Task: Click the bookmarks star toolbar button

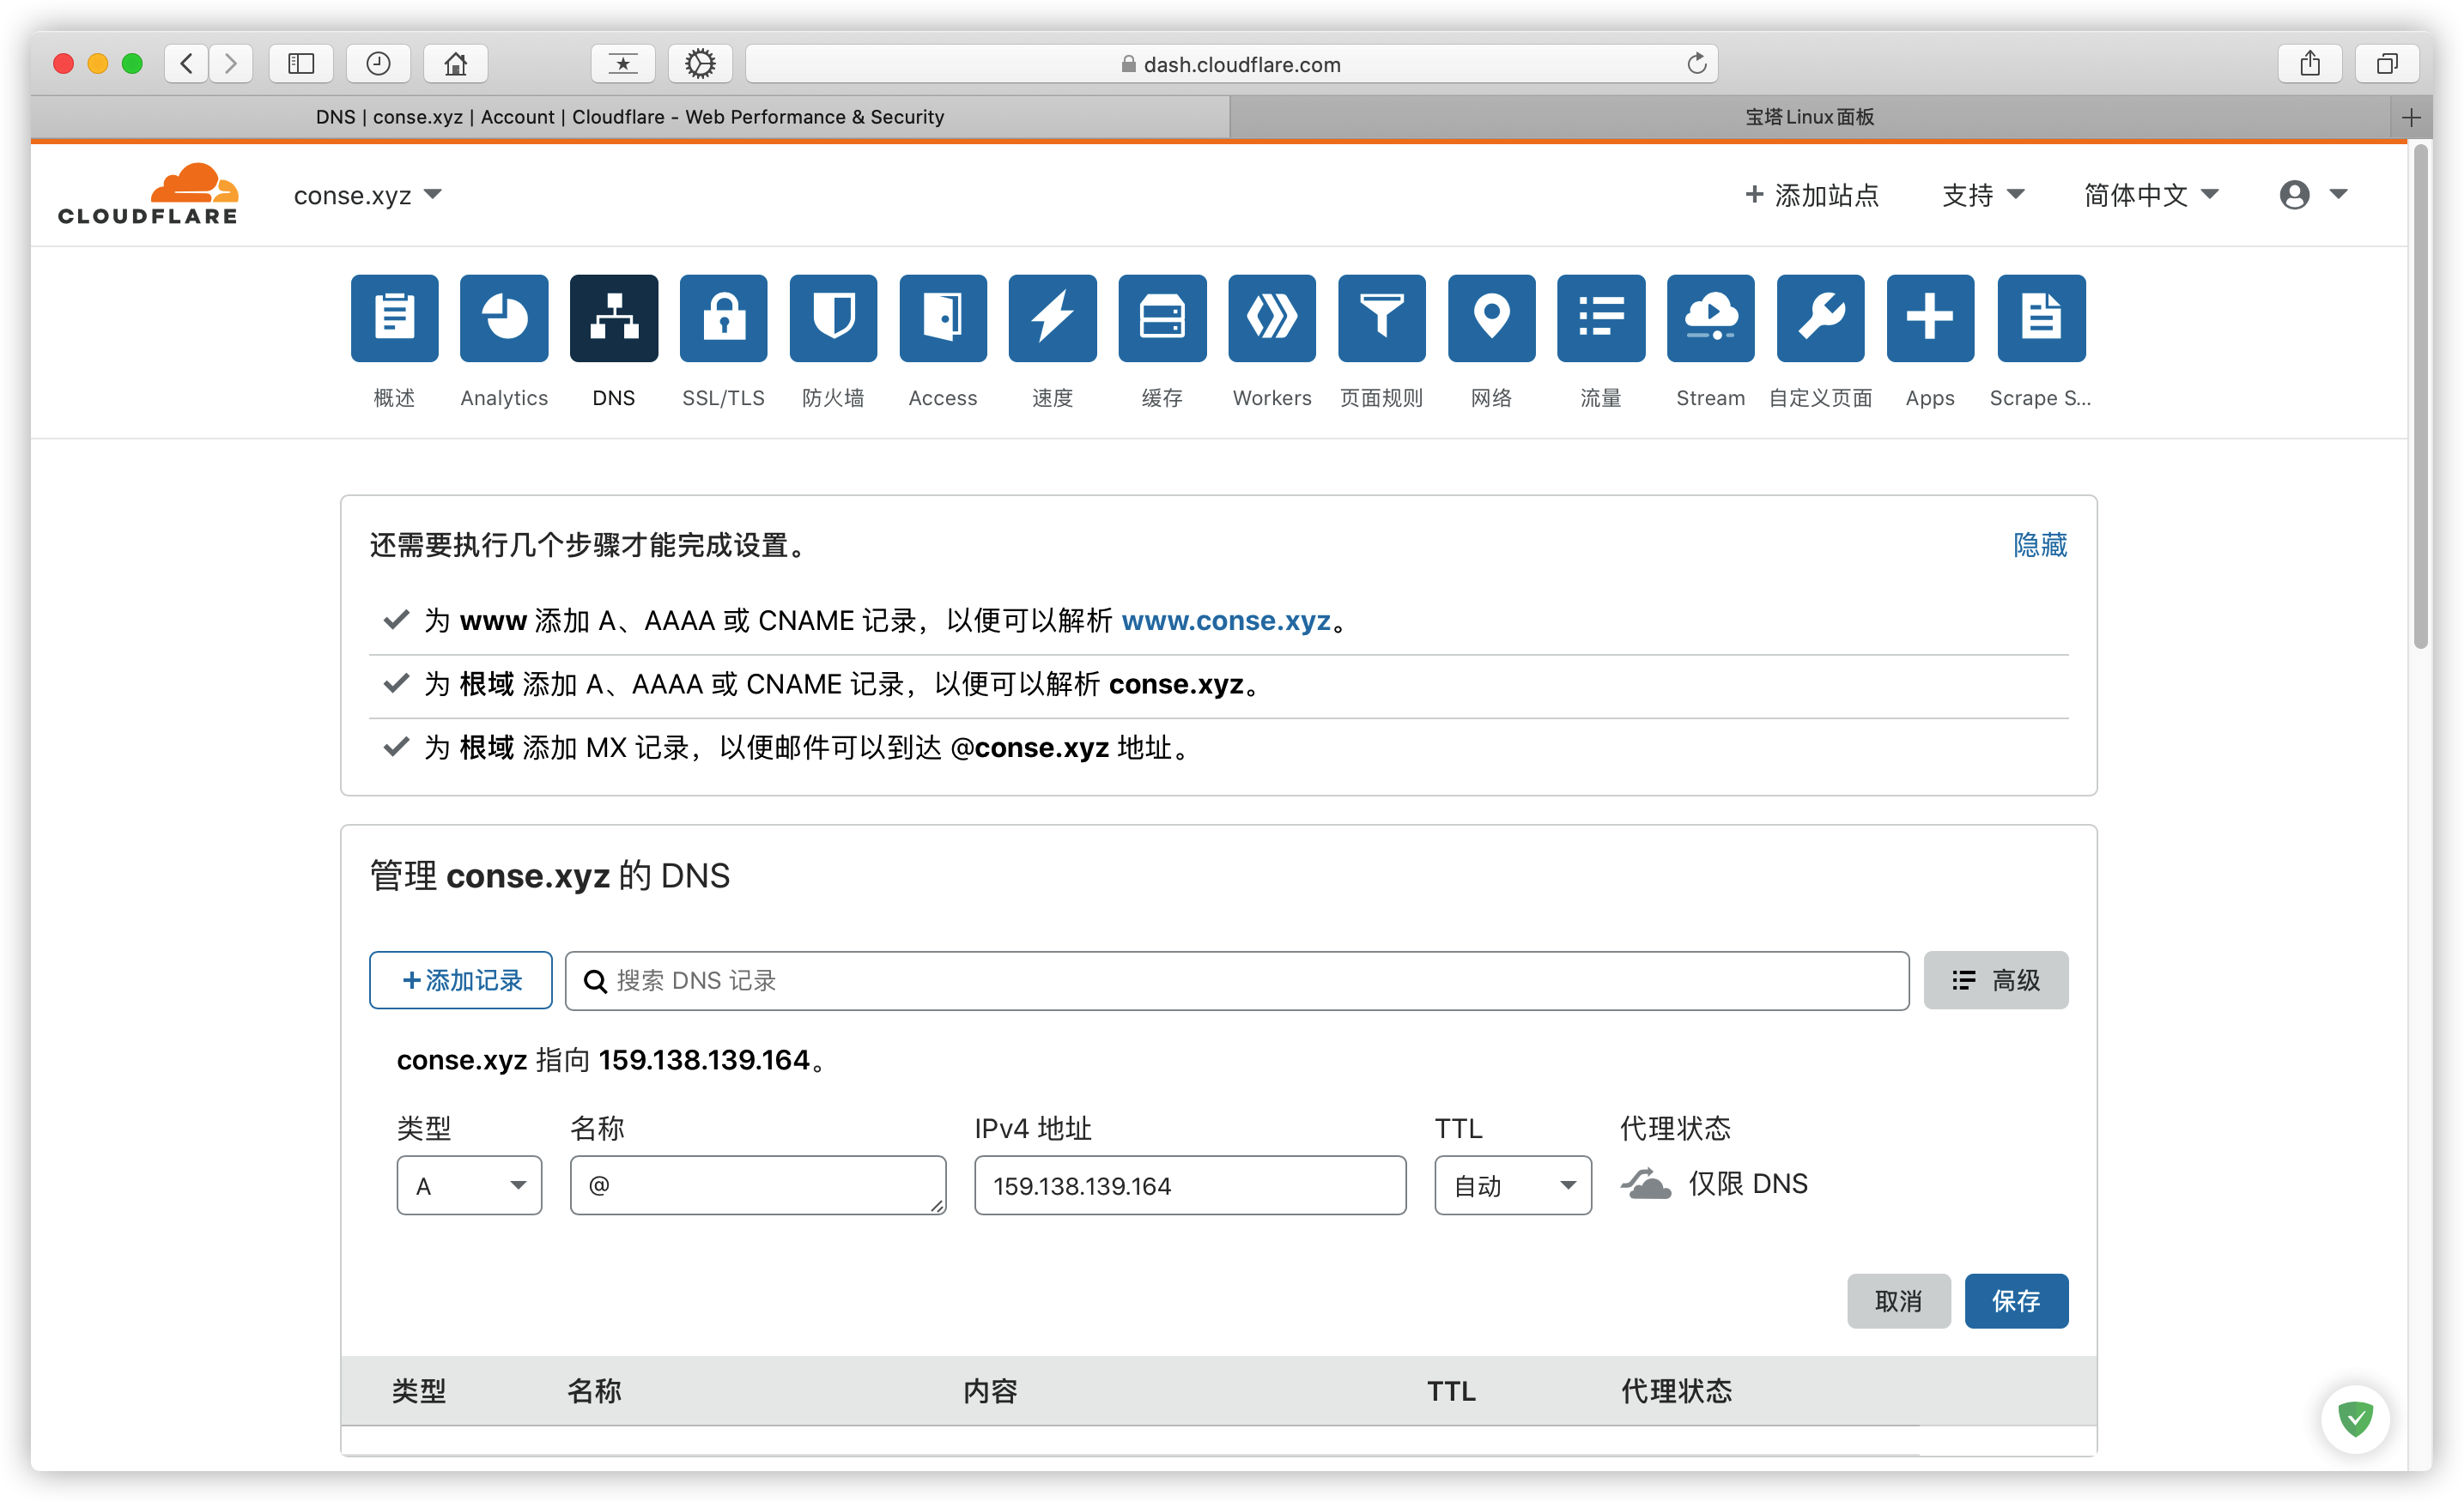Action: (x=623, y=64)
